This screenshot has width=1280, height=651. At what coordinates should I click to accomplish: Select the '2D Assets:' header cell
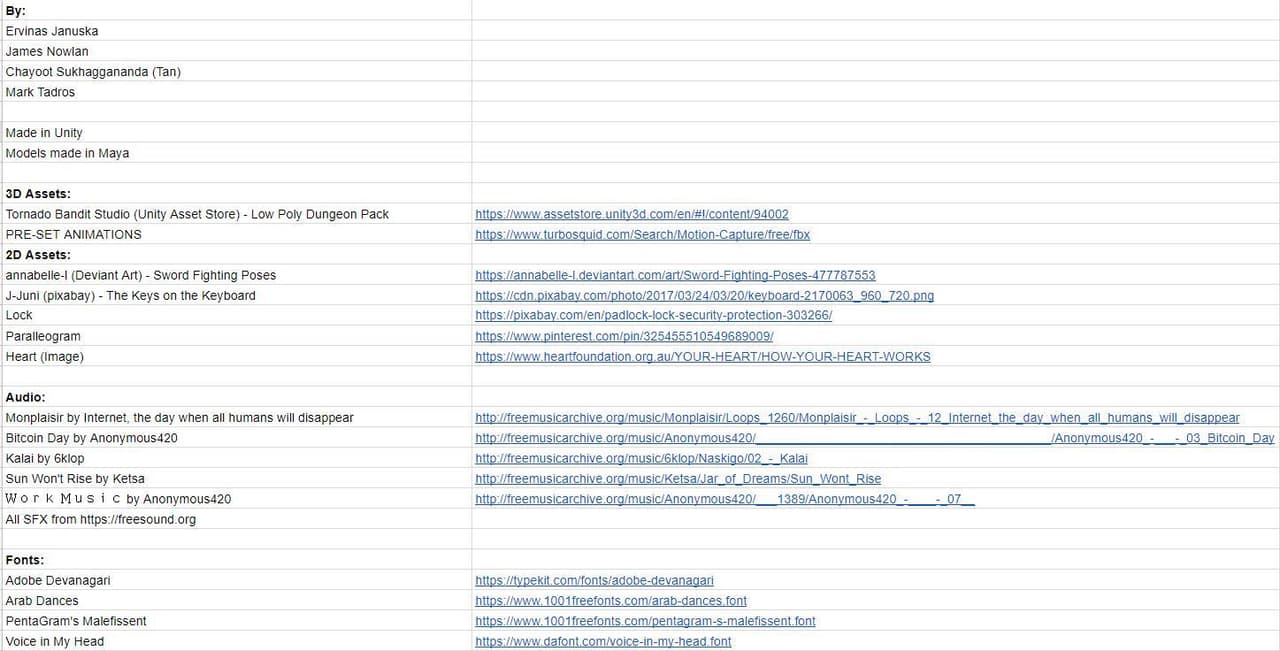[236, 254]
